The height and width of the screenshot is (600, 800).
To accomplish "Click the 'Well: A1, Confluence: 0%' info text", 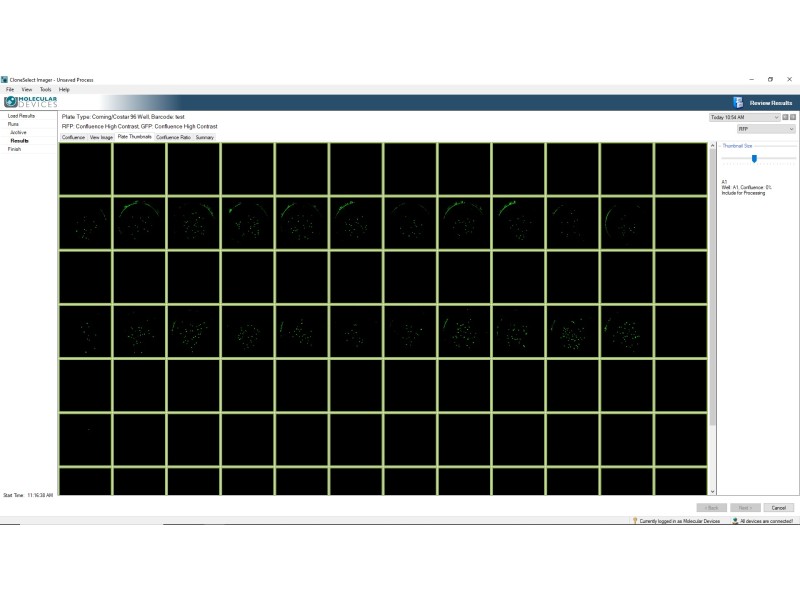I will click(746, 188).
